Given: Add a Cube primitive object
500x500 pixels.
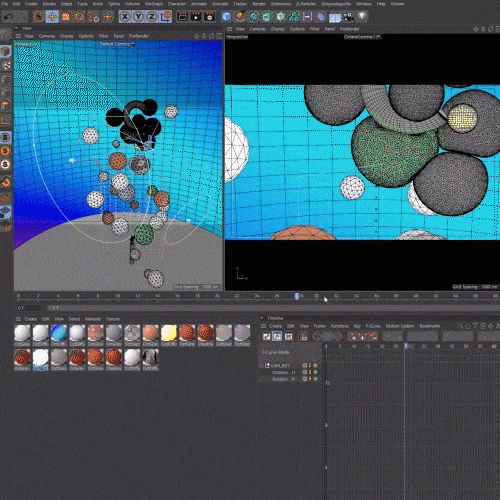Looking at the screenshot, I should tap(227, 17).
